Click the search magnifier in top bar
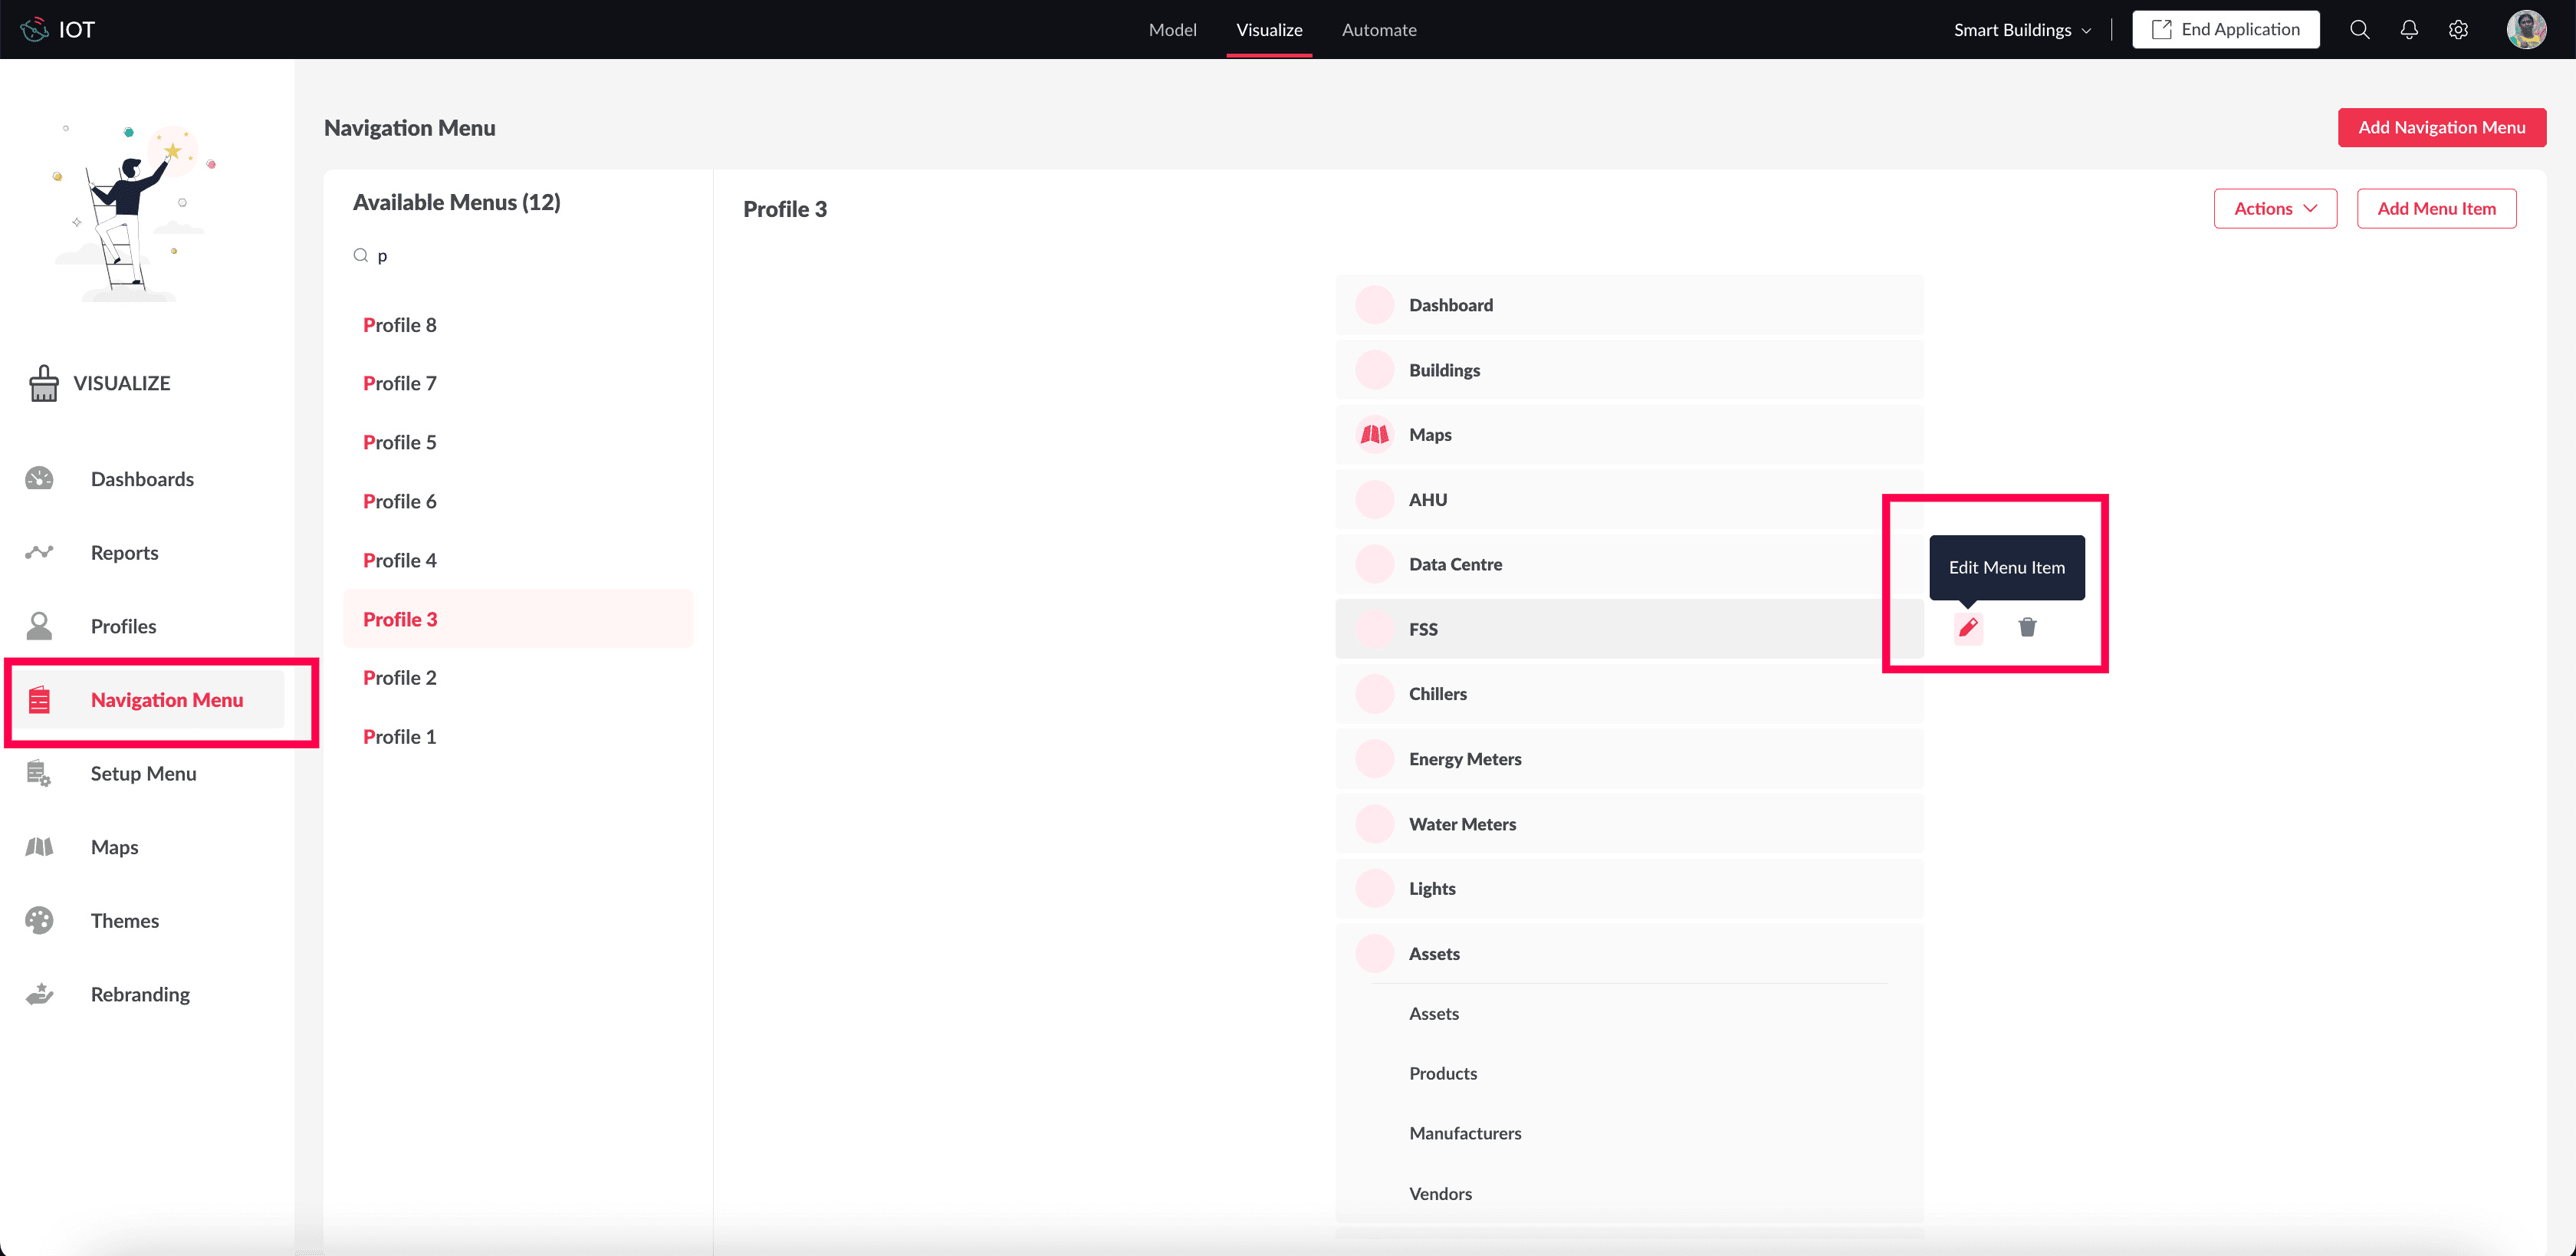Viewport: 2576px width, 1256px height. (2359, 30)
